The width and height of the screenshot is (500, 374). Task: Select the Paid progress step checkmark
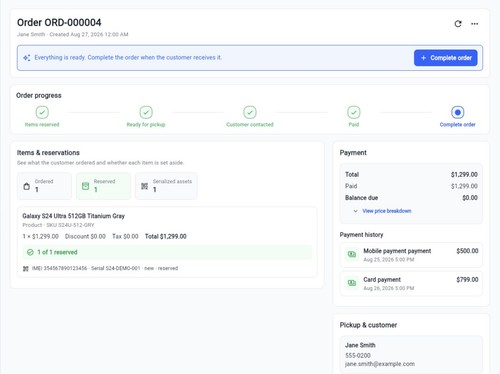[x=354, y=112]
